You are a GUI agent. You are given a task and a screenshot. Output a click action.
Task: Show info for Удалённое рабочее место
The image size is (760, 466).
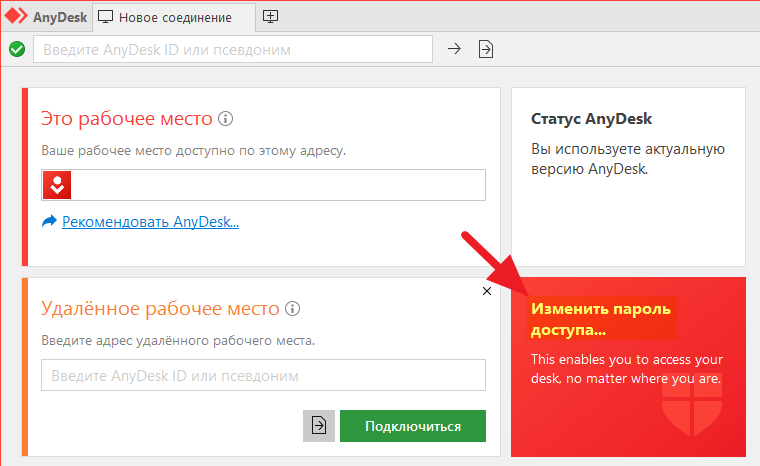click(x=292, y=308)
